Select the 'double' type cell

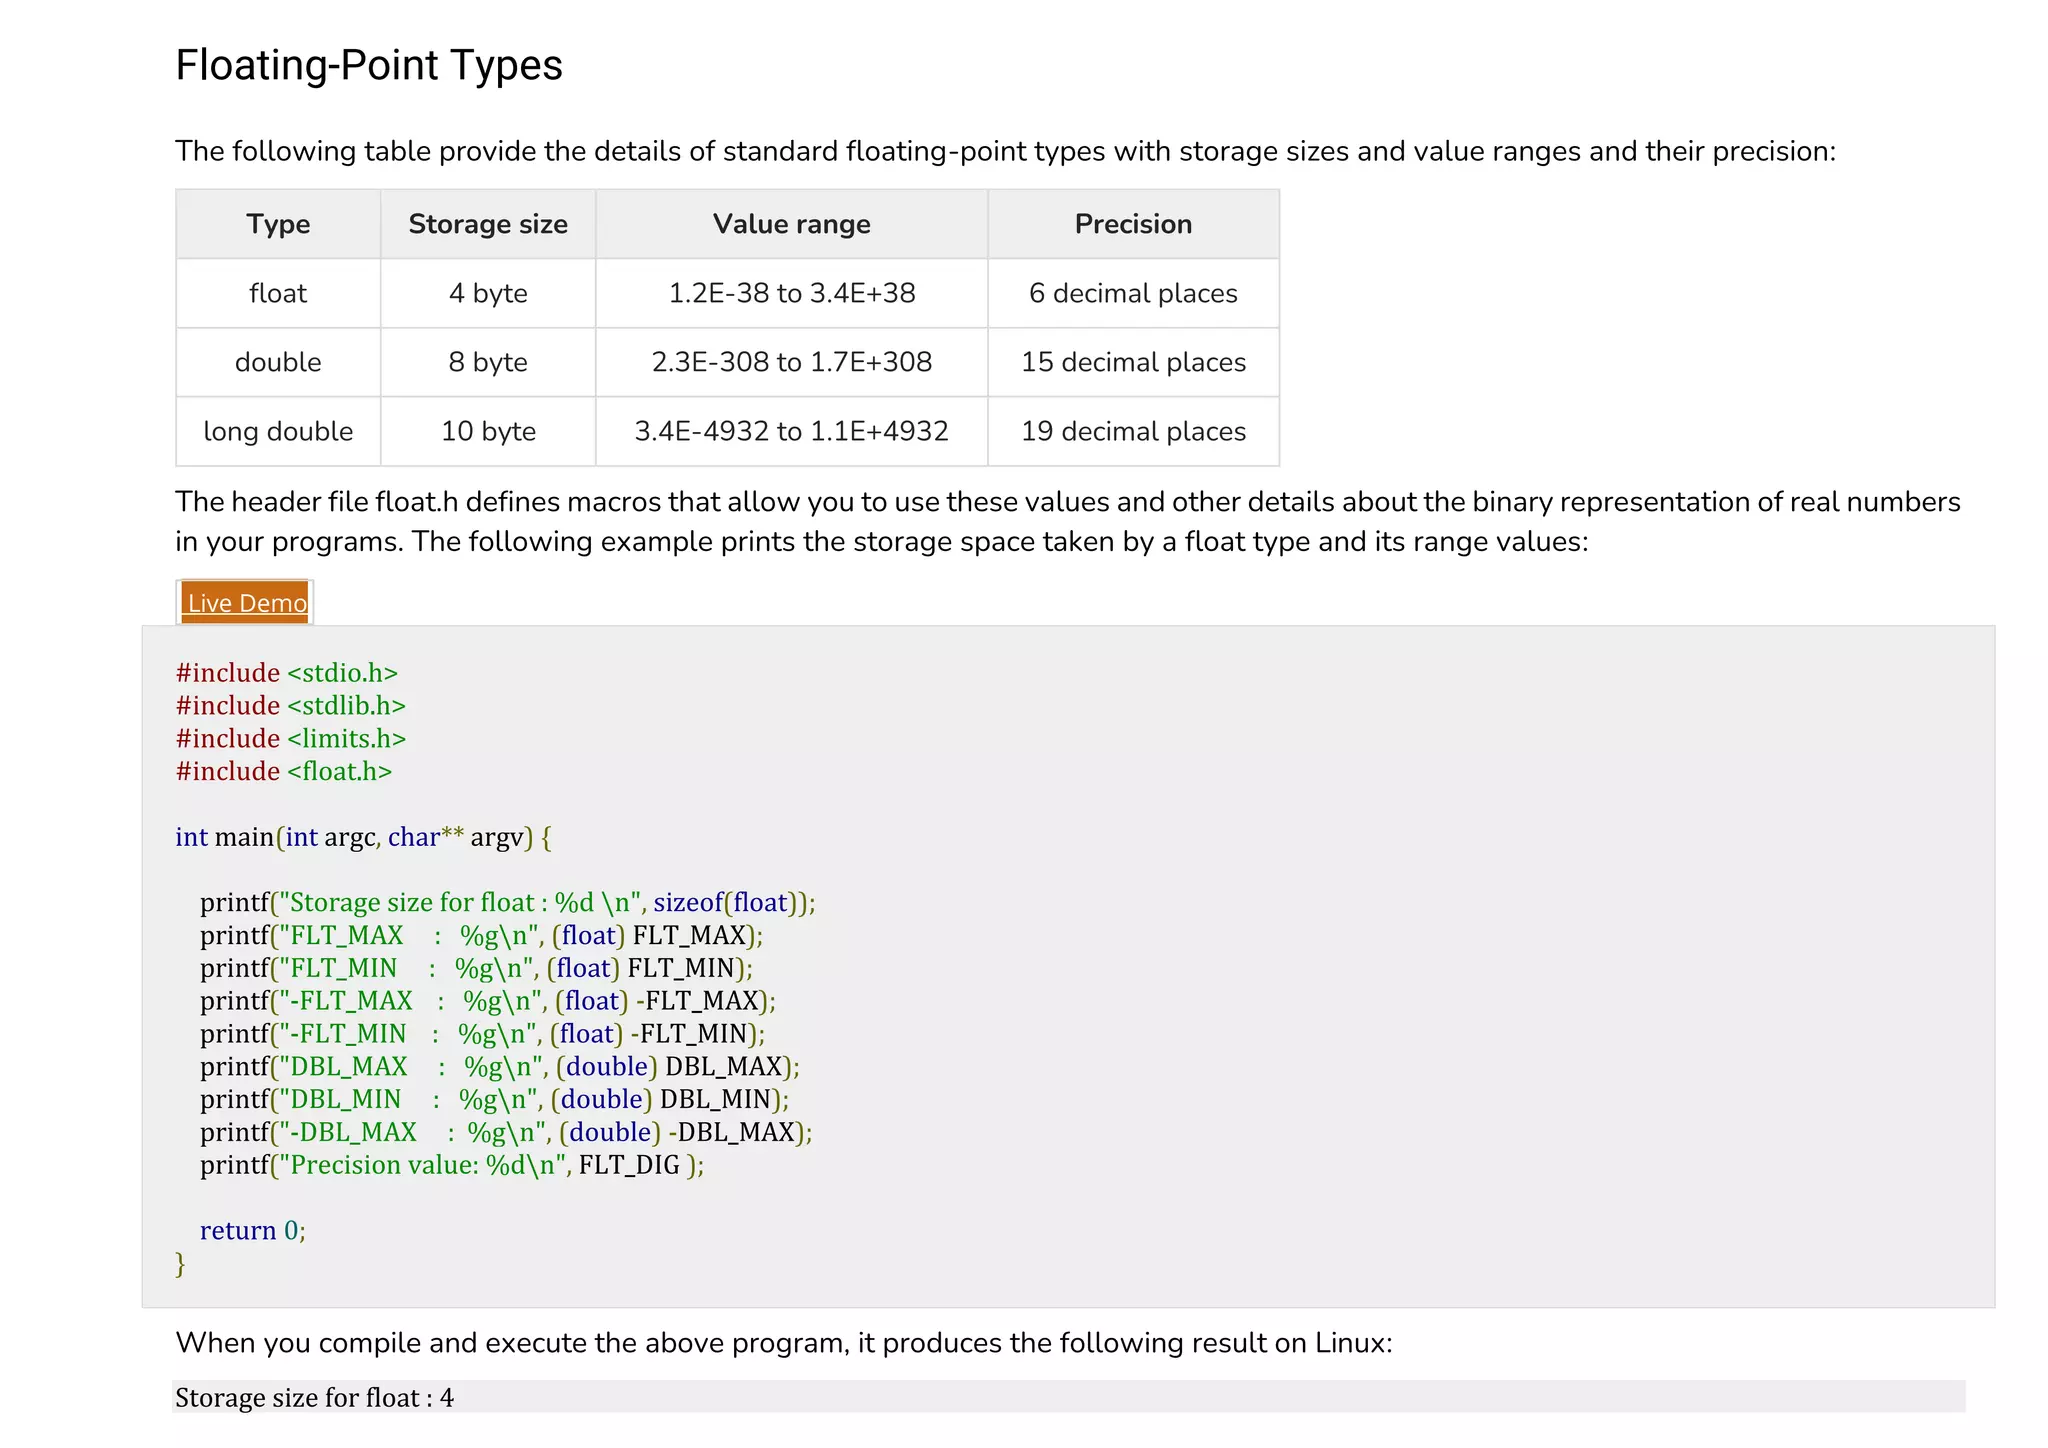pos(278,362)
